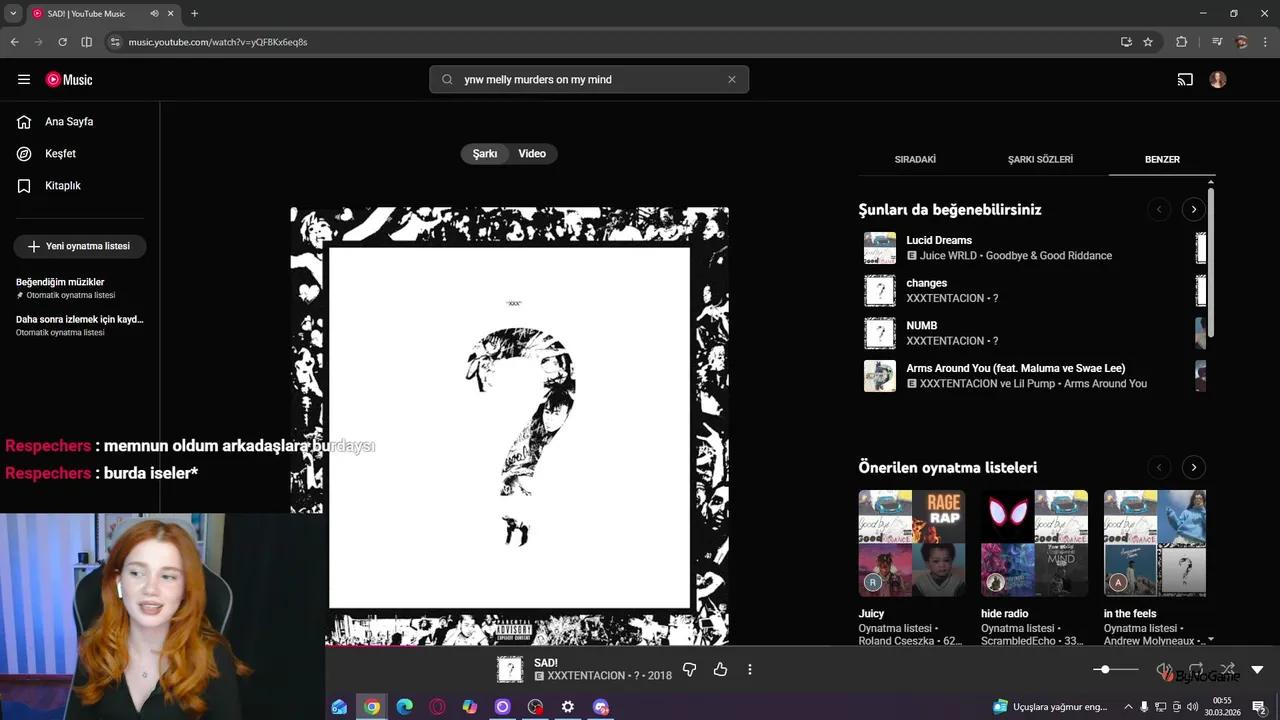
Task: Collapse the player page arrow
Action: (x=1258, y=670)
